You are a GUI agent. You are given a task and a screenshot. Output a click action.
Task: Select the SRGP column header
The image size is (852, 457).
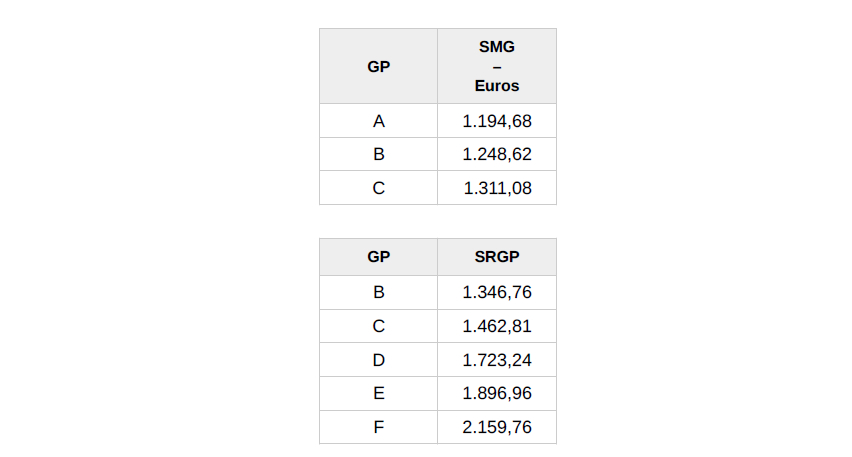497,257
